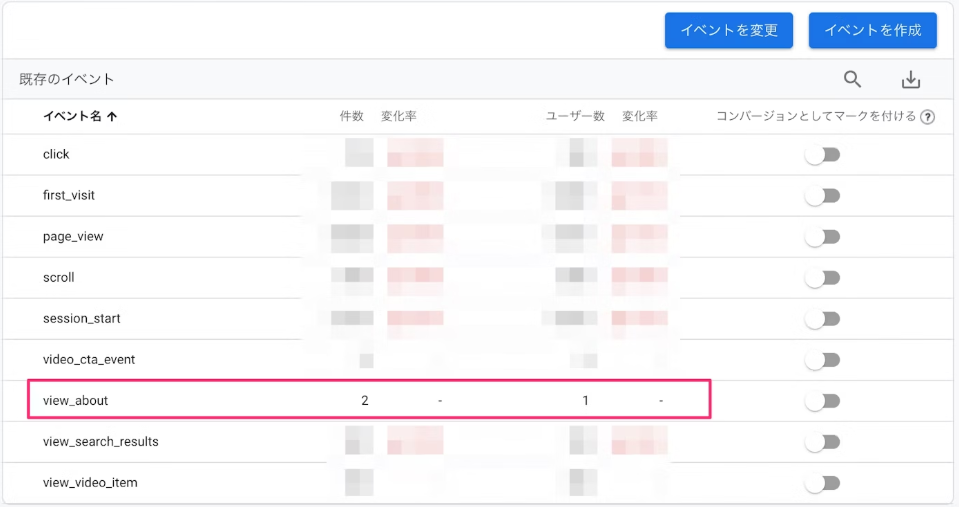Image resolution: width=959 pixels, height=507 pixels.
Task: Sort by イベント名 column header
Action: point(72,117)
